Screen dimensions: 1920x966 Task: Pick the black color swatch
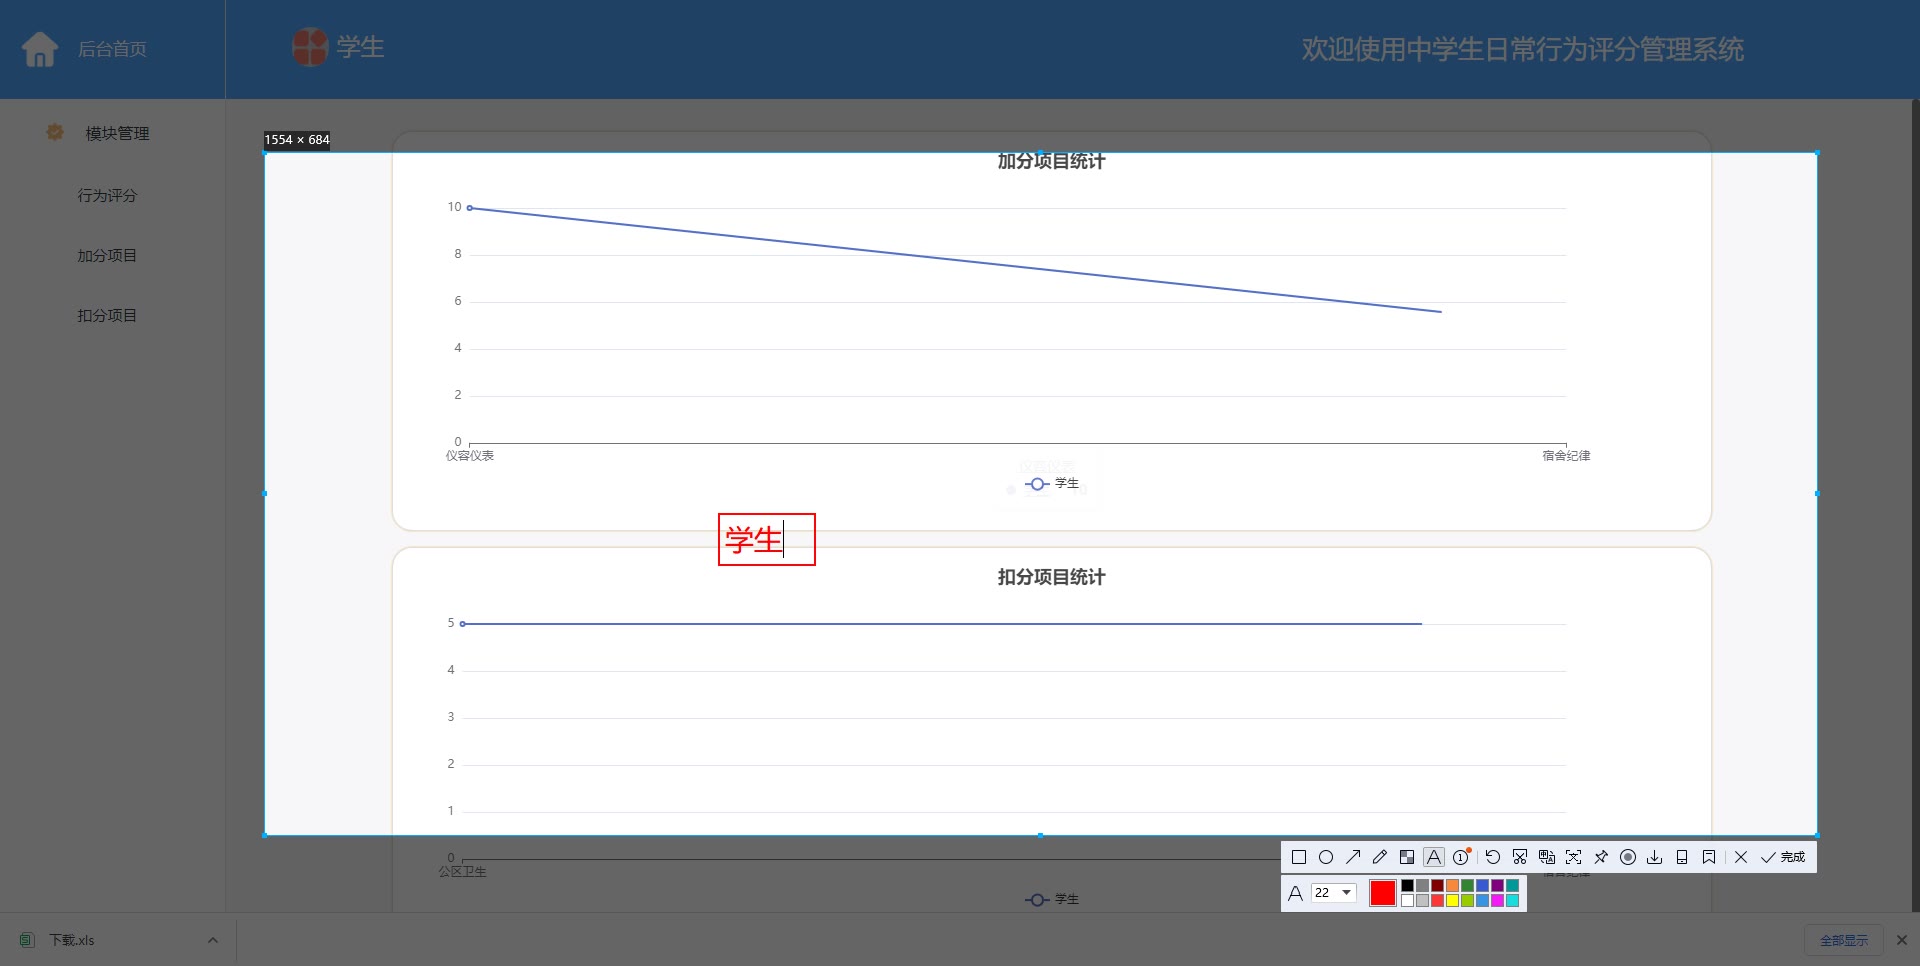(x=1407, y=885)
